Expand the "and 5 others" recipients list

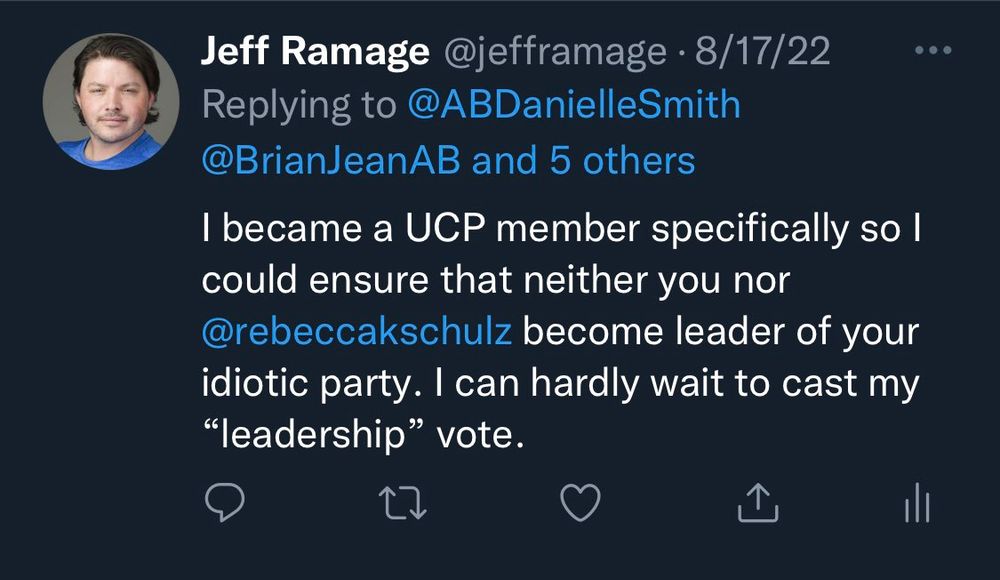(x=583, y=160)
